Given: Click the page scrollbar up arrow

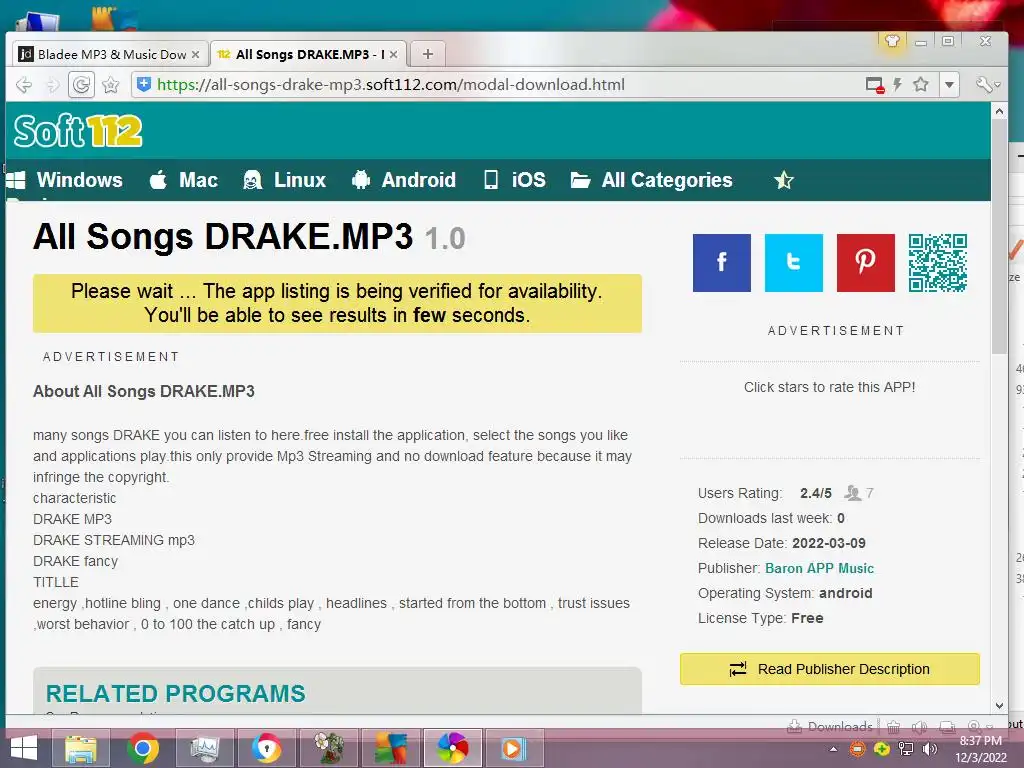Looking at the screenshot, I should point(999,112).
